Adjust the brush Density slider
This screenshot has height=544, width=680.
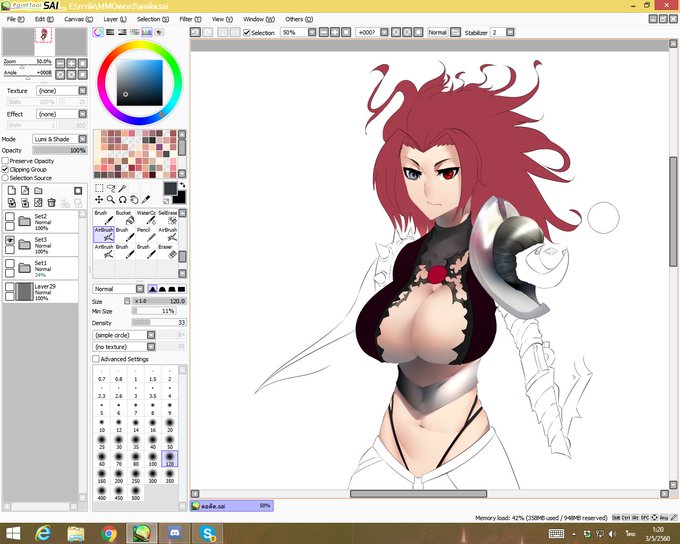click(x=159, y=322)
